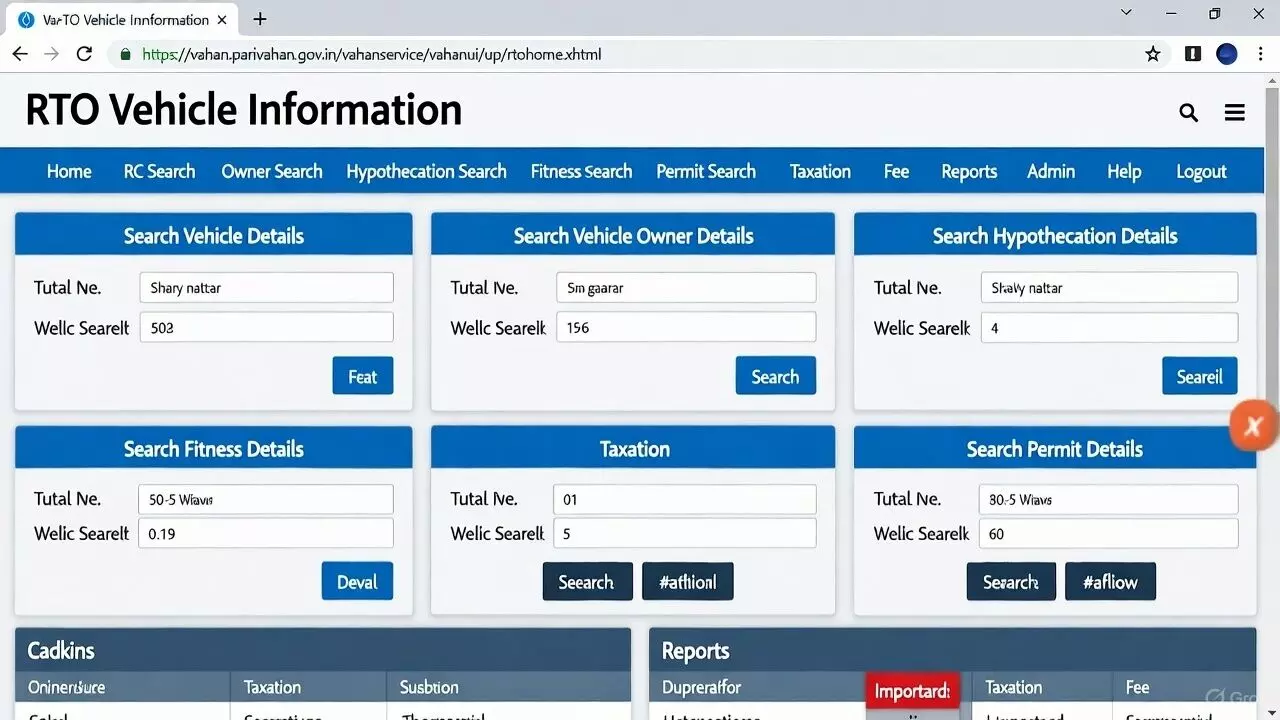Expand the tab search chevron in title bar
Screen dimensions: 1280x720
point(1127,14)
